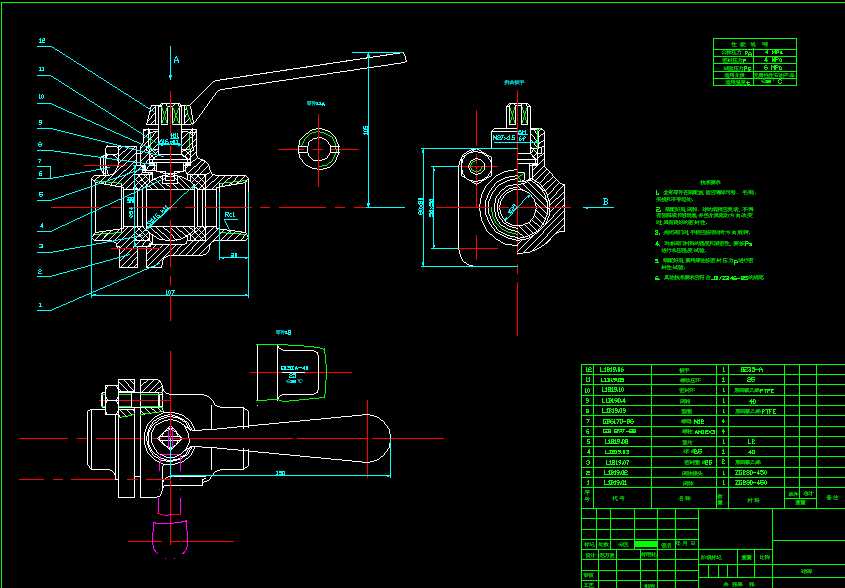Click the ZG230-450 material in row 1
845x588 pixels.
click(x=751, y=482)
